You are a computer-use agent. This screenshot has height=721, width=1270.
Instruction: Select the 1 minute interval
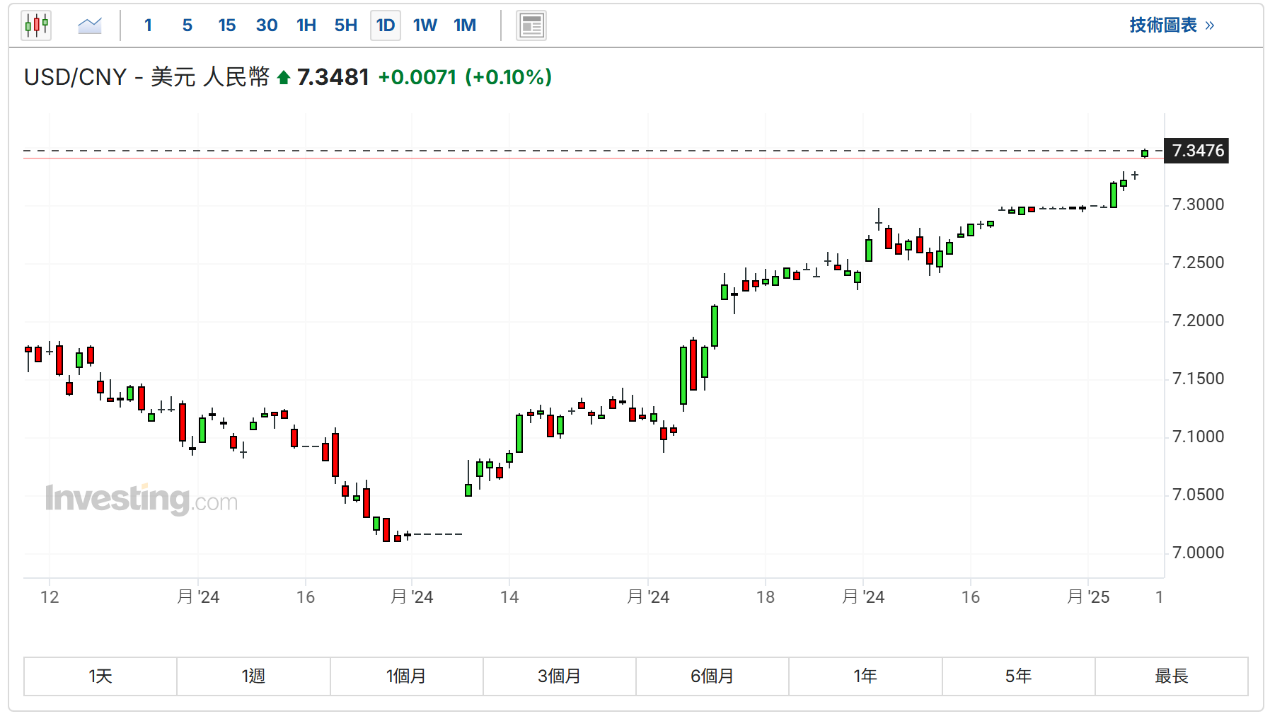coord(148,25)
